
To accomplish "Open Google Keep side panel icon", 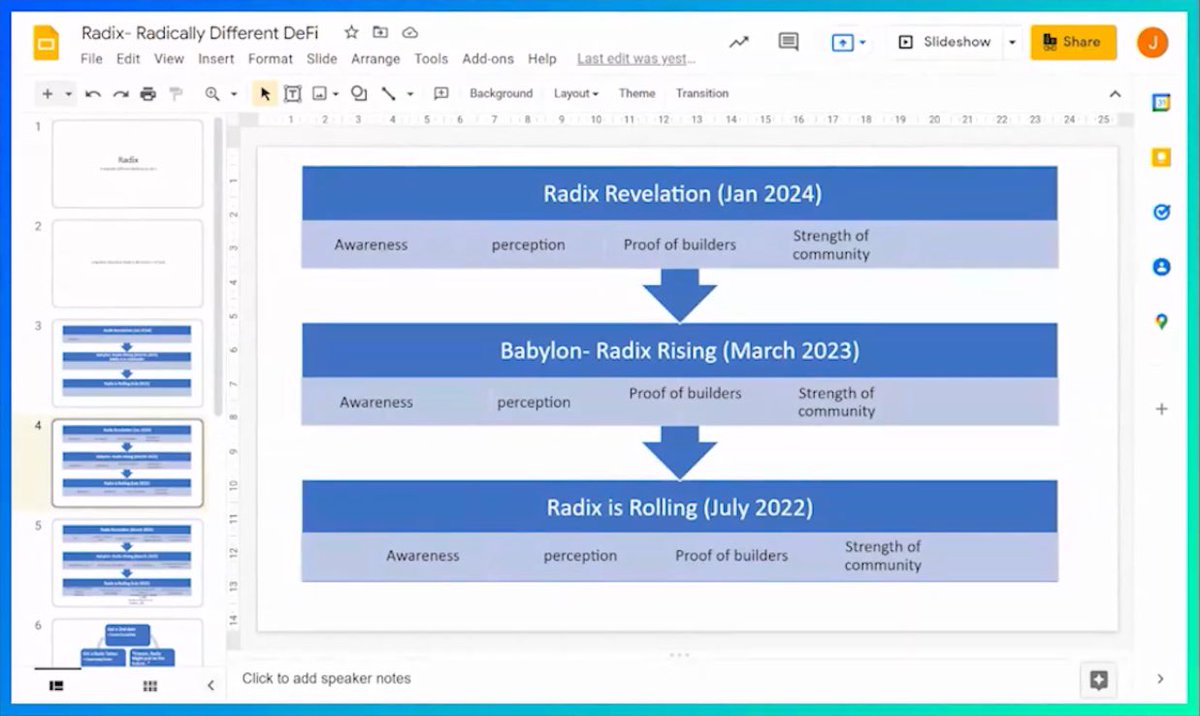I will click(x=1161, y=157).
